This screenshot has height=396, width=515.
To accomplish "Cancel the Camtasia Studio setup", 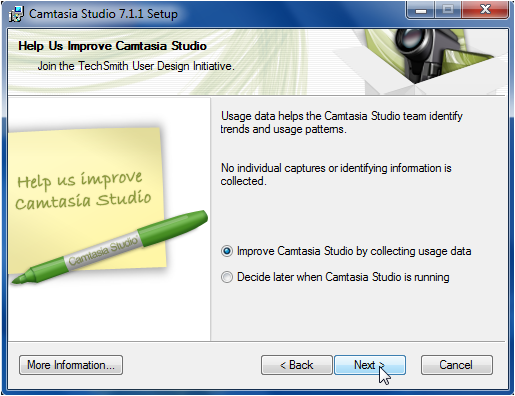I will pyautogui.click(x=457, y=365).
